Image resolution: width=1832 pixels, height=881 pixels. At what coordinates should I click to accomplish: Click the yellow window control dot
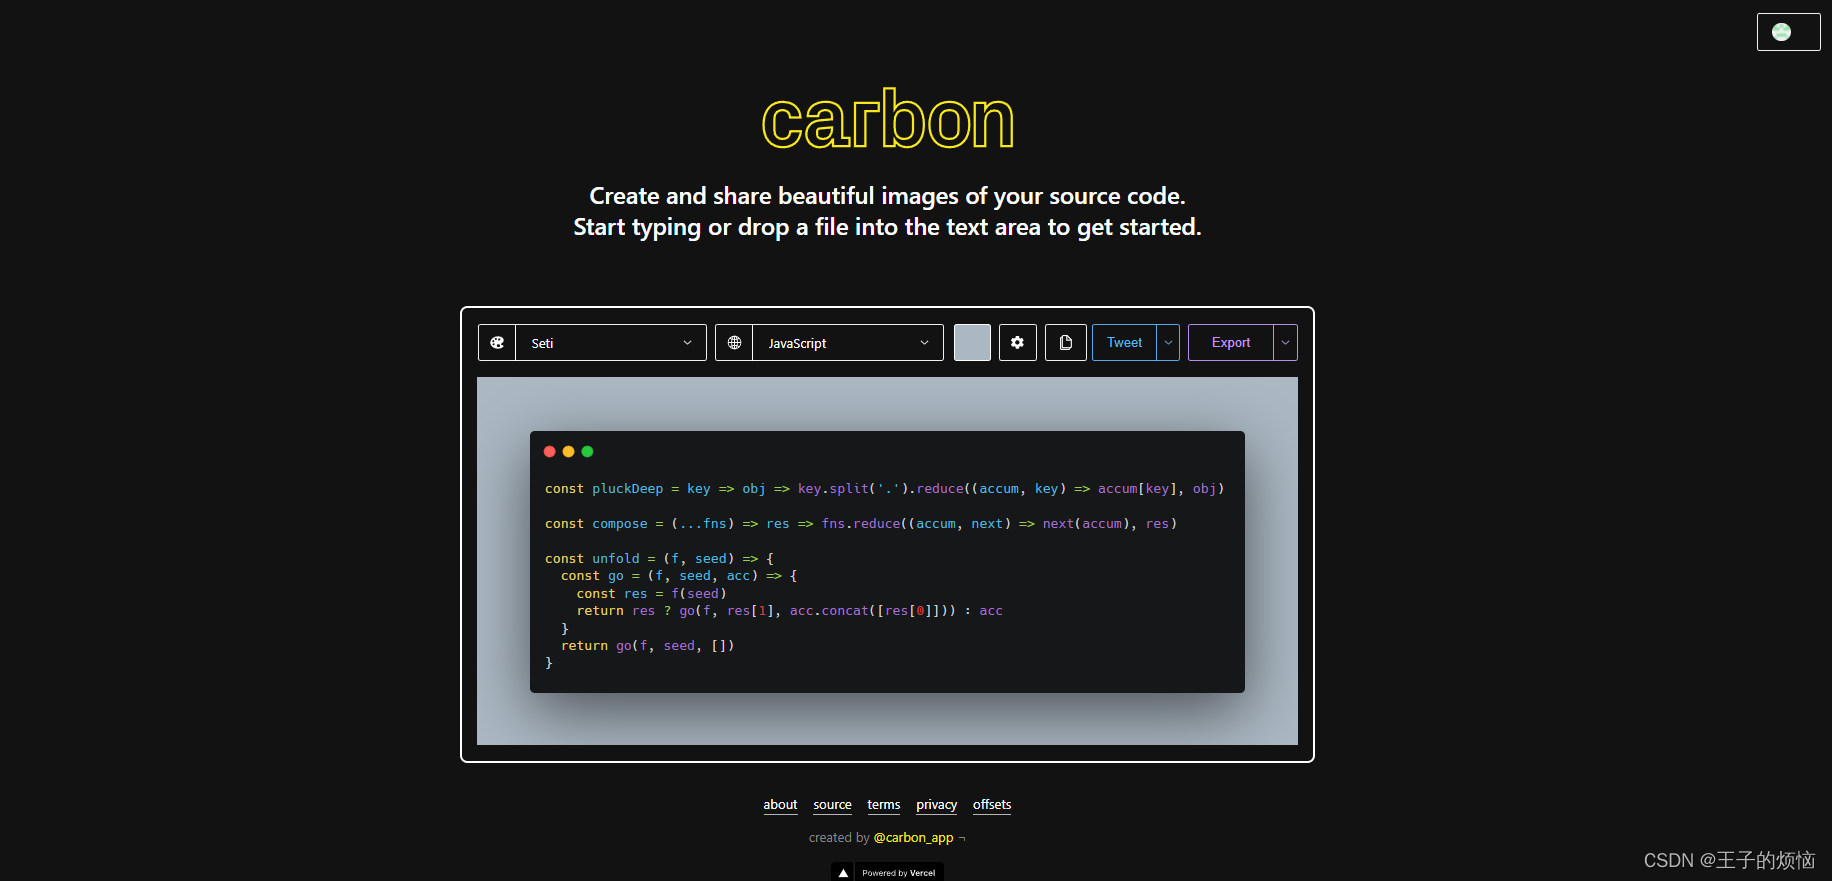pyautogui.click(x=568, y=452)
